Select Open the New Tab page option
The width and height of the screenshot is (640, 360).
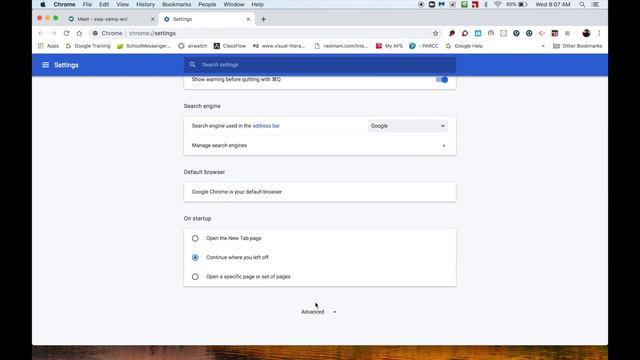click(195, 238)
